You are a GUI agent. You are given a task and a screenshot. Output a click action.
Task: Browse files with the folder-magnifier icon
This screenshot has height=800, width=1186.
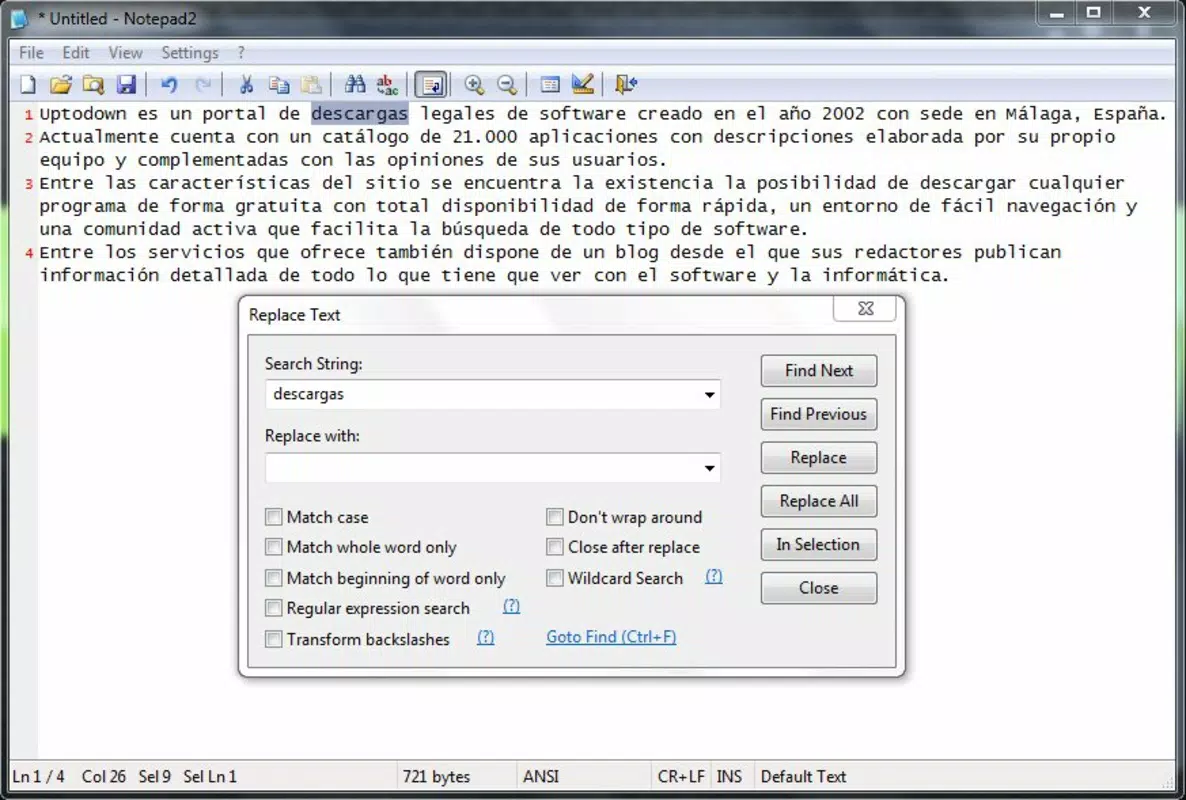coord(93,84)
